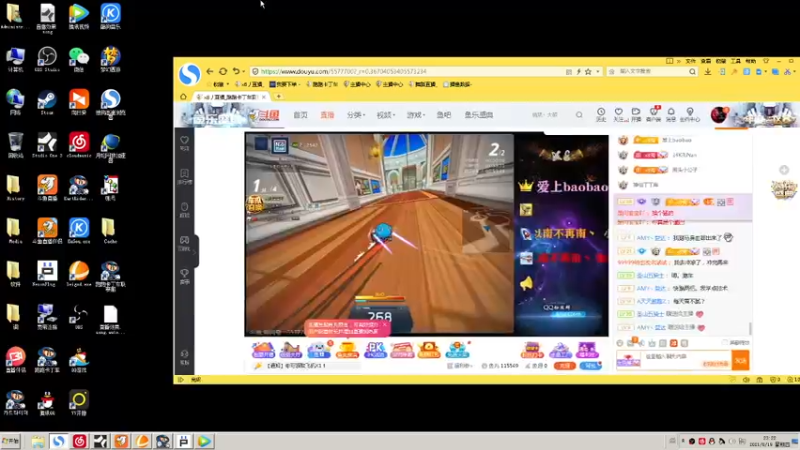Open the Steam desktop shortcut

(47, 102)
